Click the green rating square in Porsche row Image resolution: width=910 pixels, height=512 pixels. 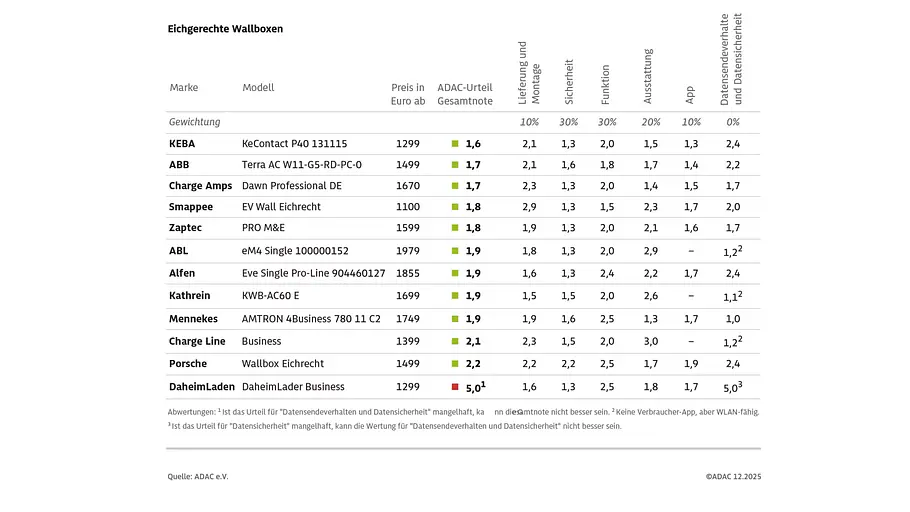[x=455, y=363]
